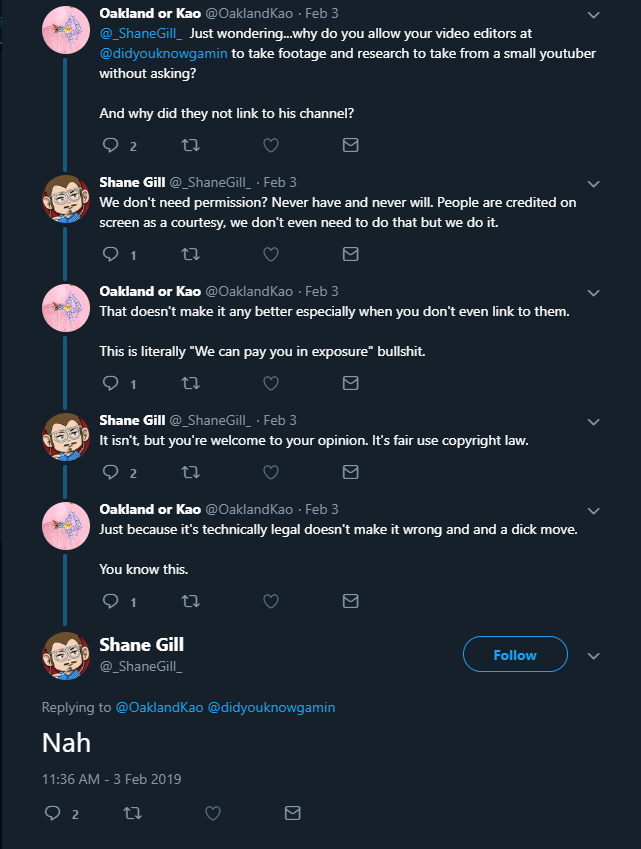Open Shane Gill's large profile avatar
Screen dimensions: 641x849
pyautogui.click(x=67, y=654)
